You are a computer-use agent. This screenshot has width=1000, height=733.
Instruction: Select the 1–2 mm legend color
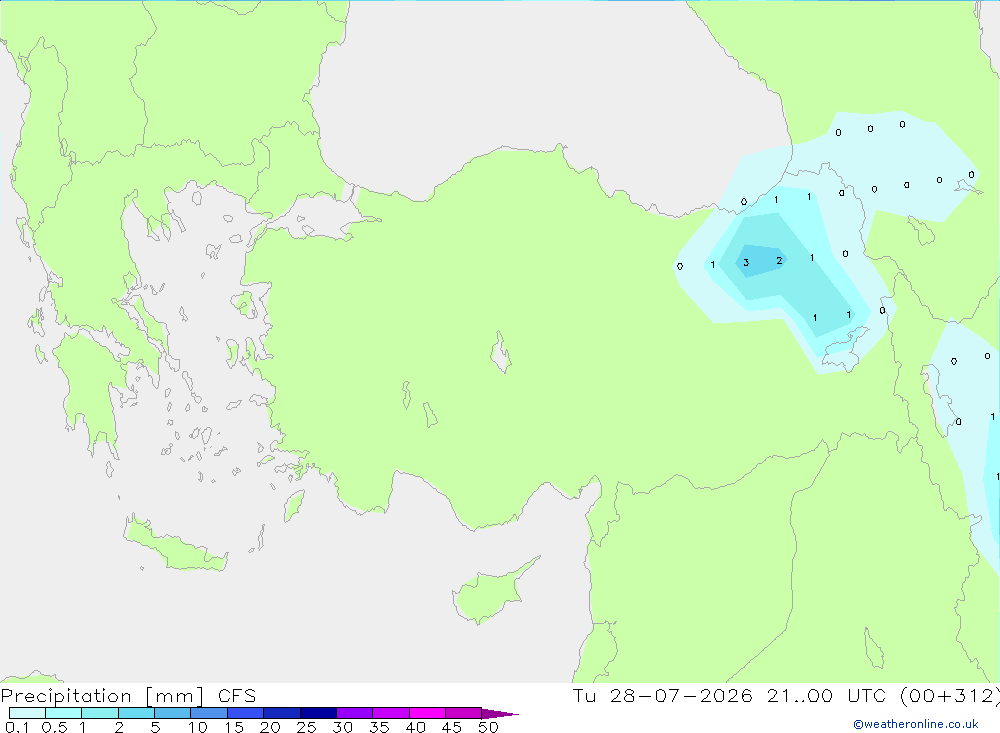100,713
